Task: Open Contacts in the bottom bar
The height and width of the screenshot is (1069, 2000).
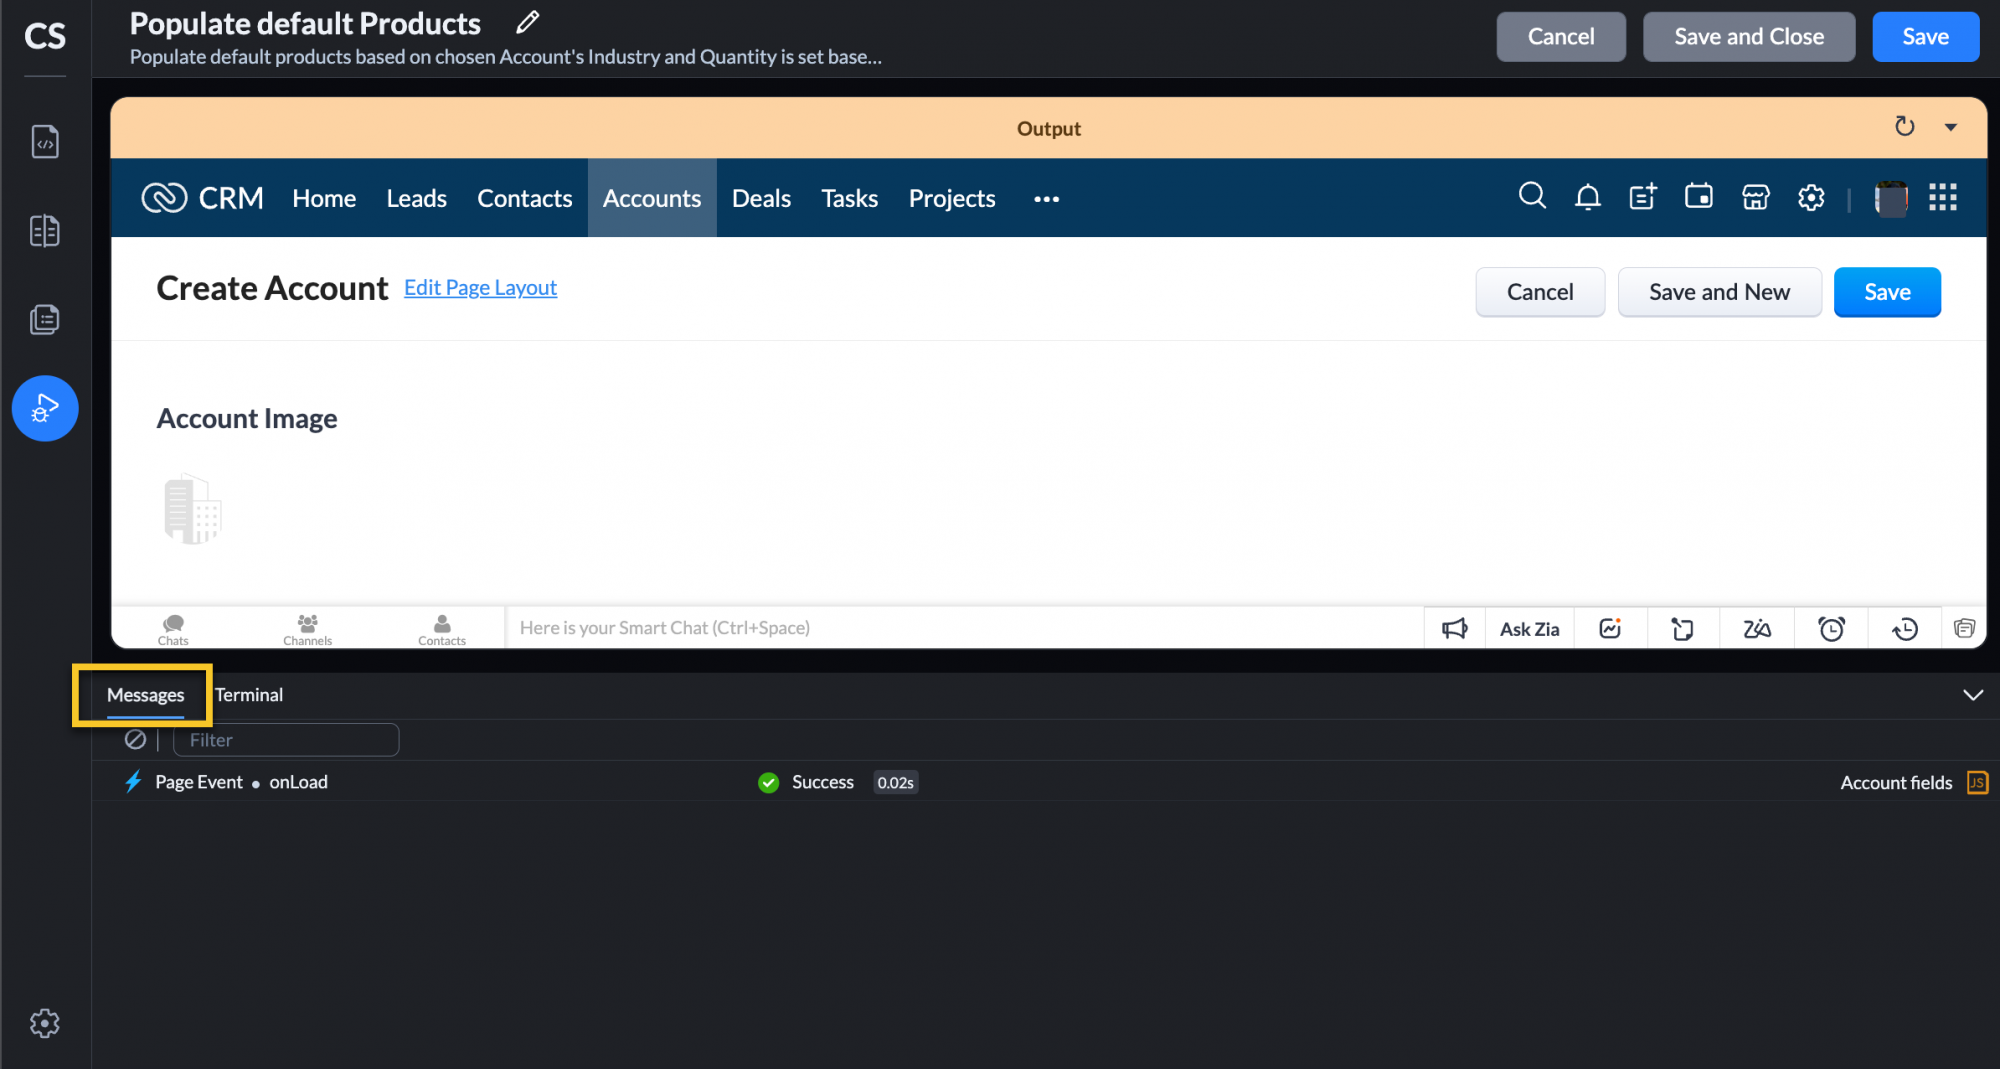Action: coord(442,629)
